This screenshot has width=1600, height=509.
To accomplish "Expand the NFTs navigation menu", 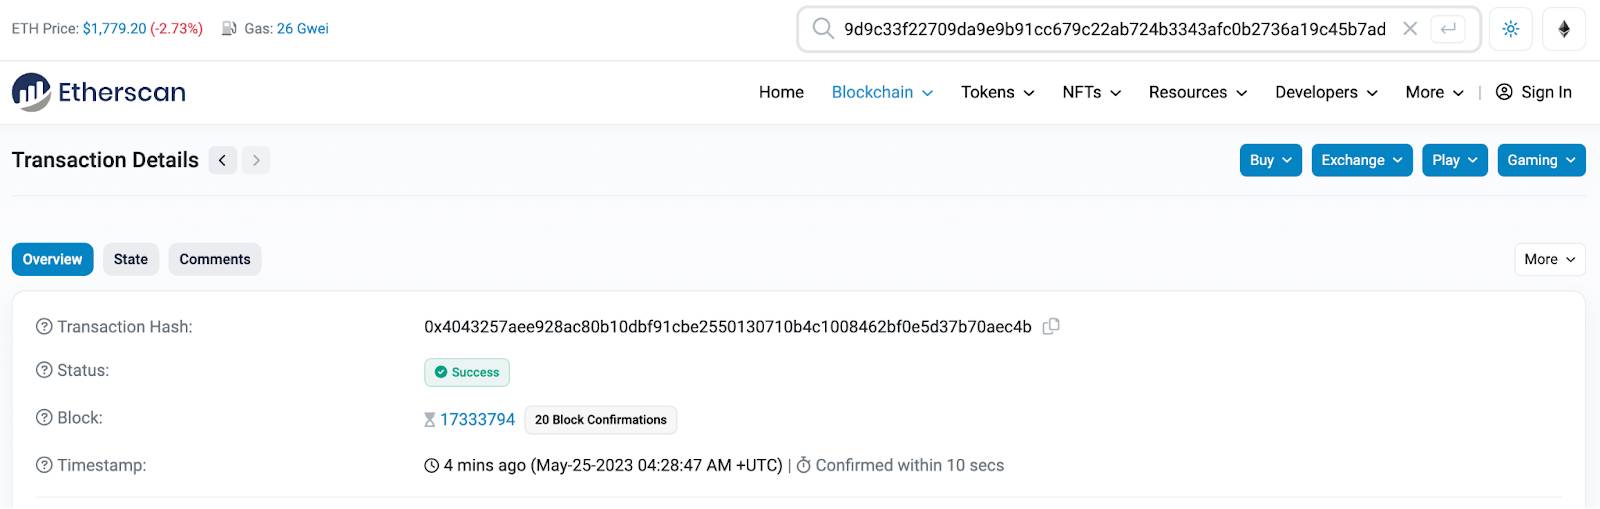I will point(1091,92).
